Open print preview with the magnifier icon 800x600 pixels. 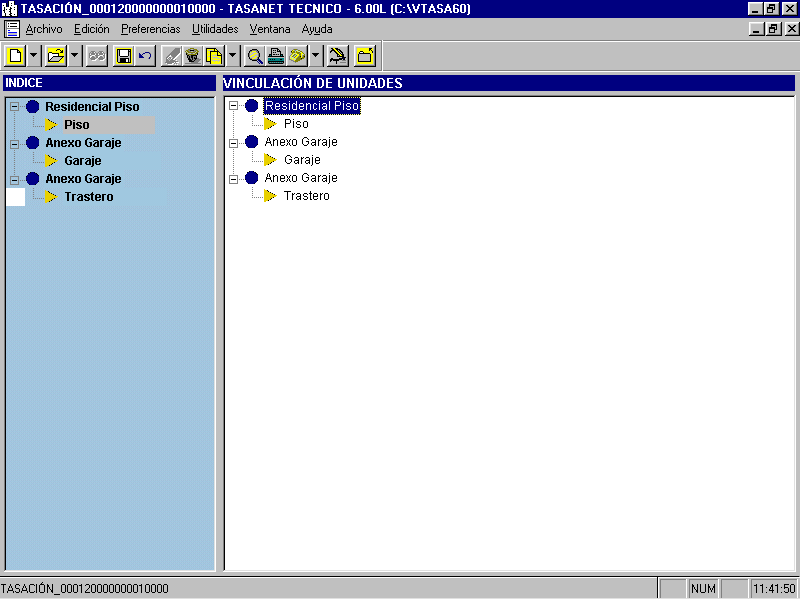255,56
